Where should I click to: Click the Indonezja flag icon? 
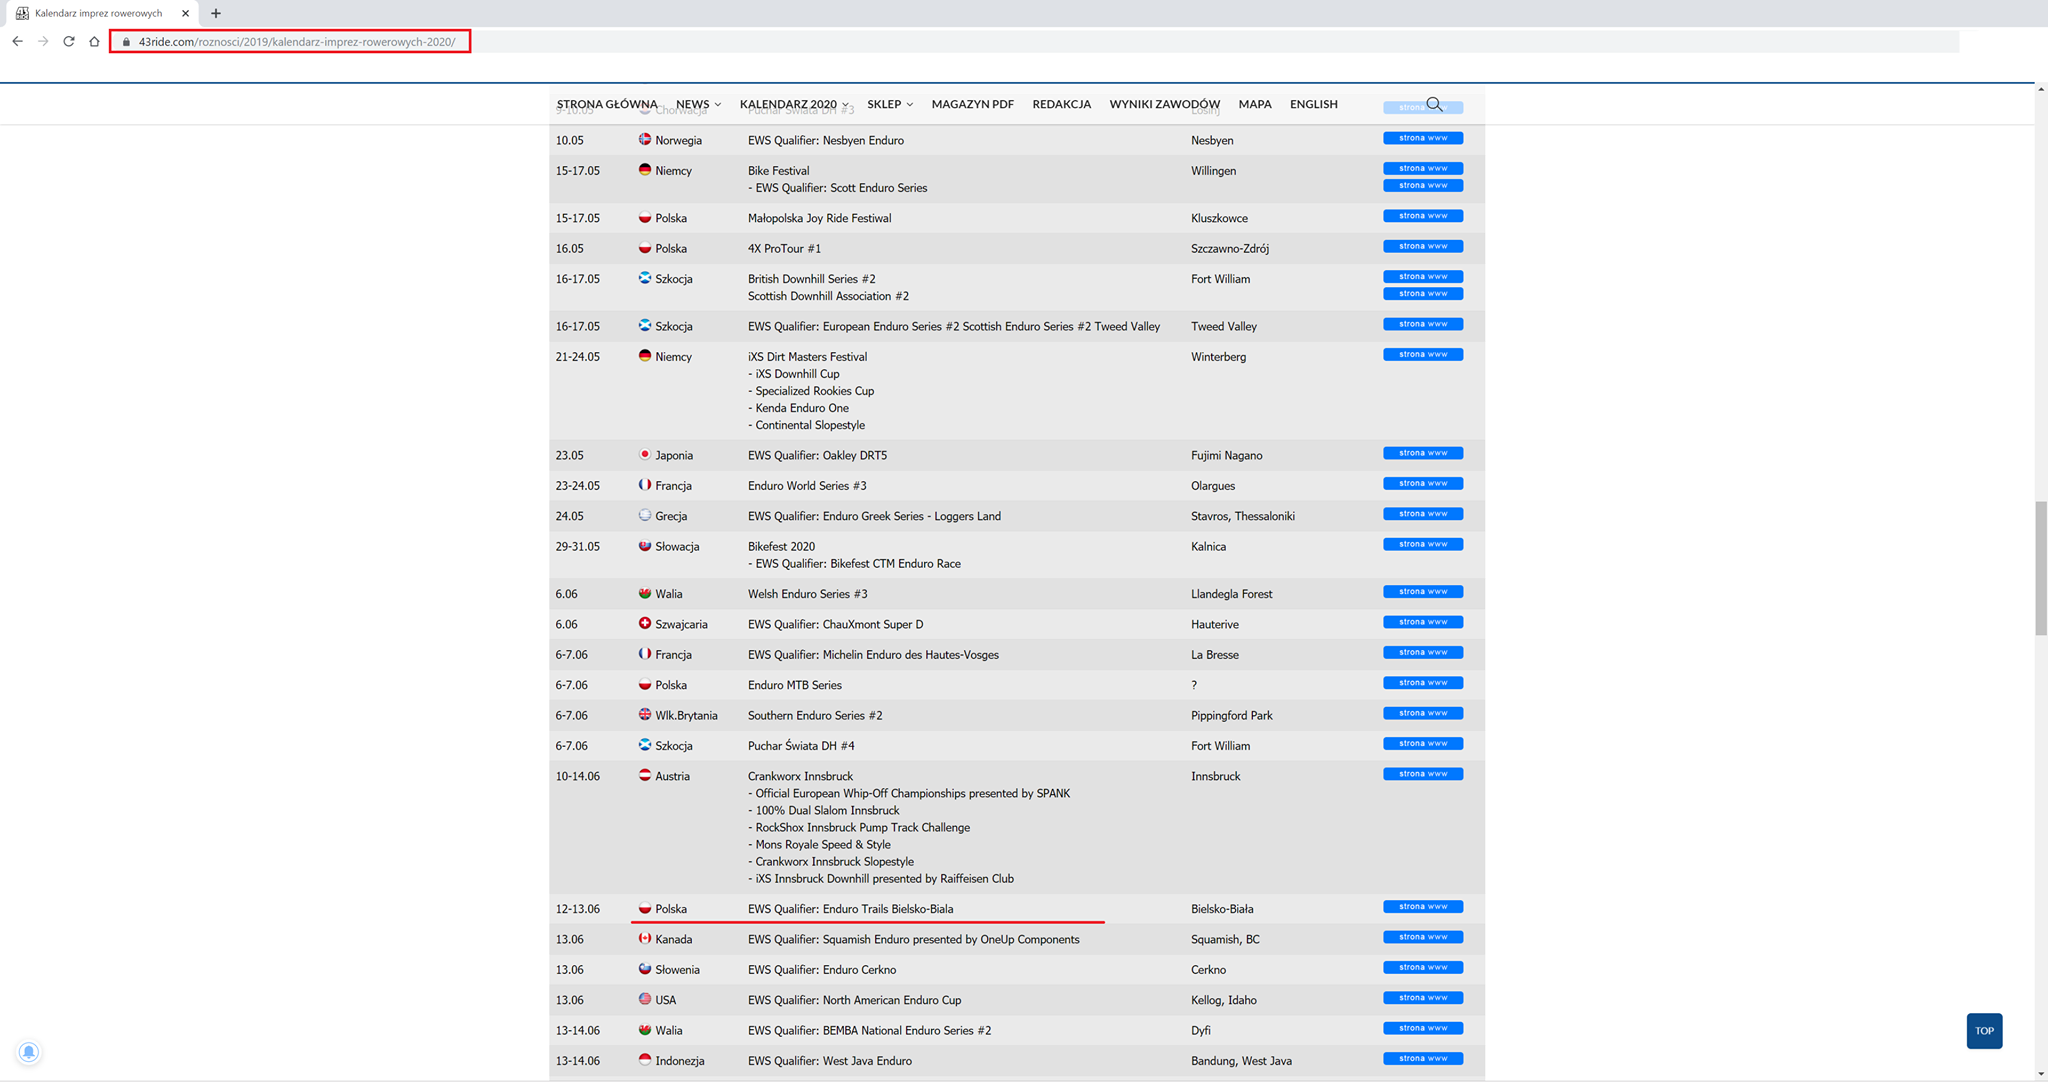pos(645,1060)
